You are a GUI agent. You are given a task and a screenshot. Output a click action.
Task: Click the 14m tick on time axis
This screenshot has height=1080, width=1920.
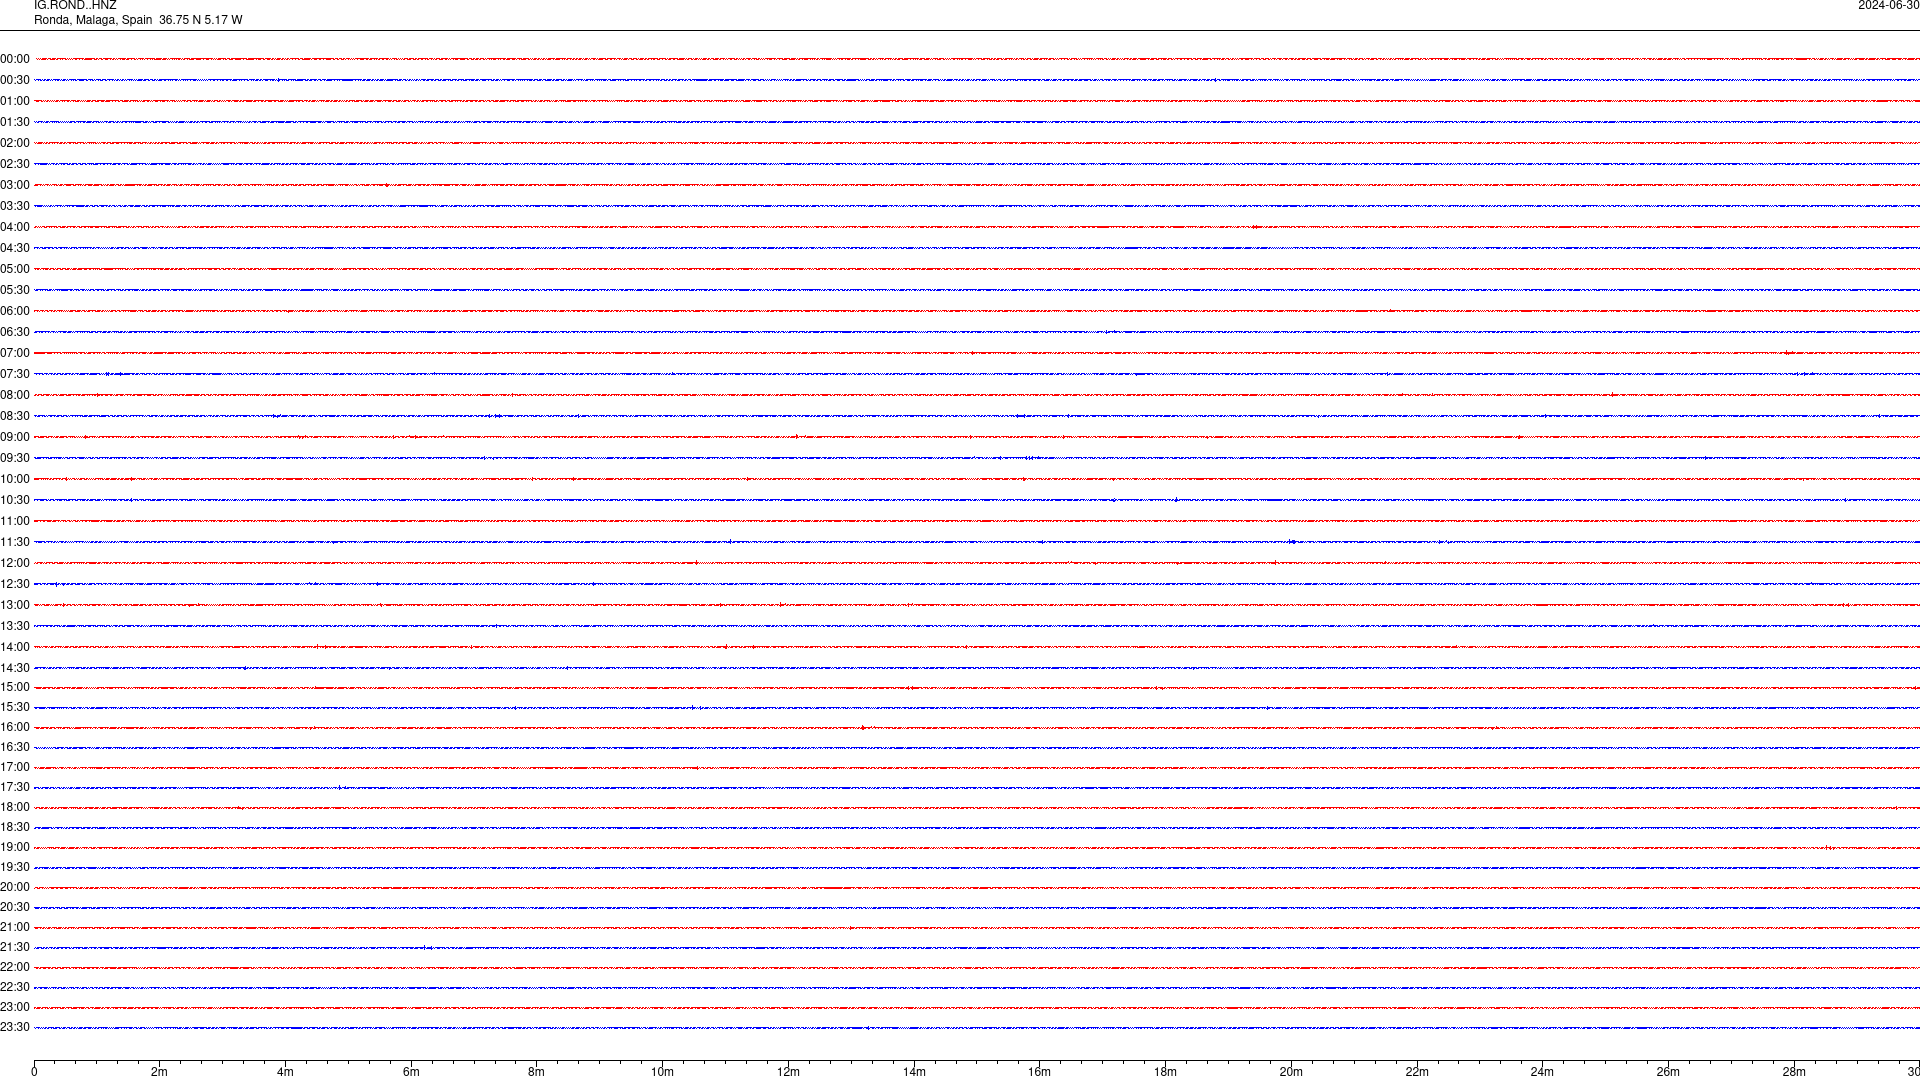point(914,1072)
